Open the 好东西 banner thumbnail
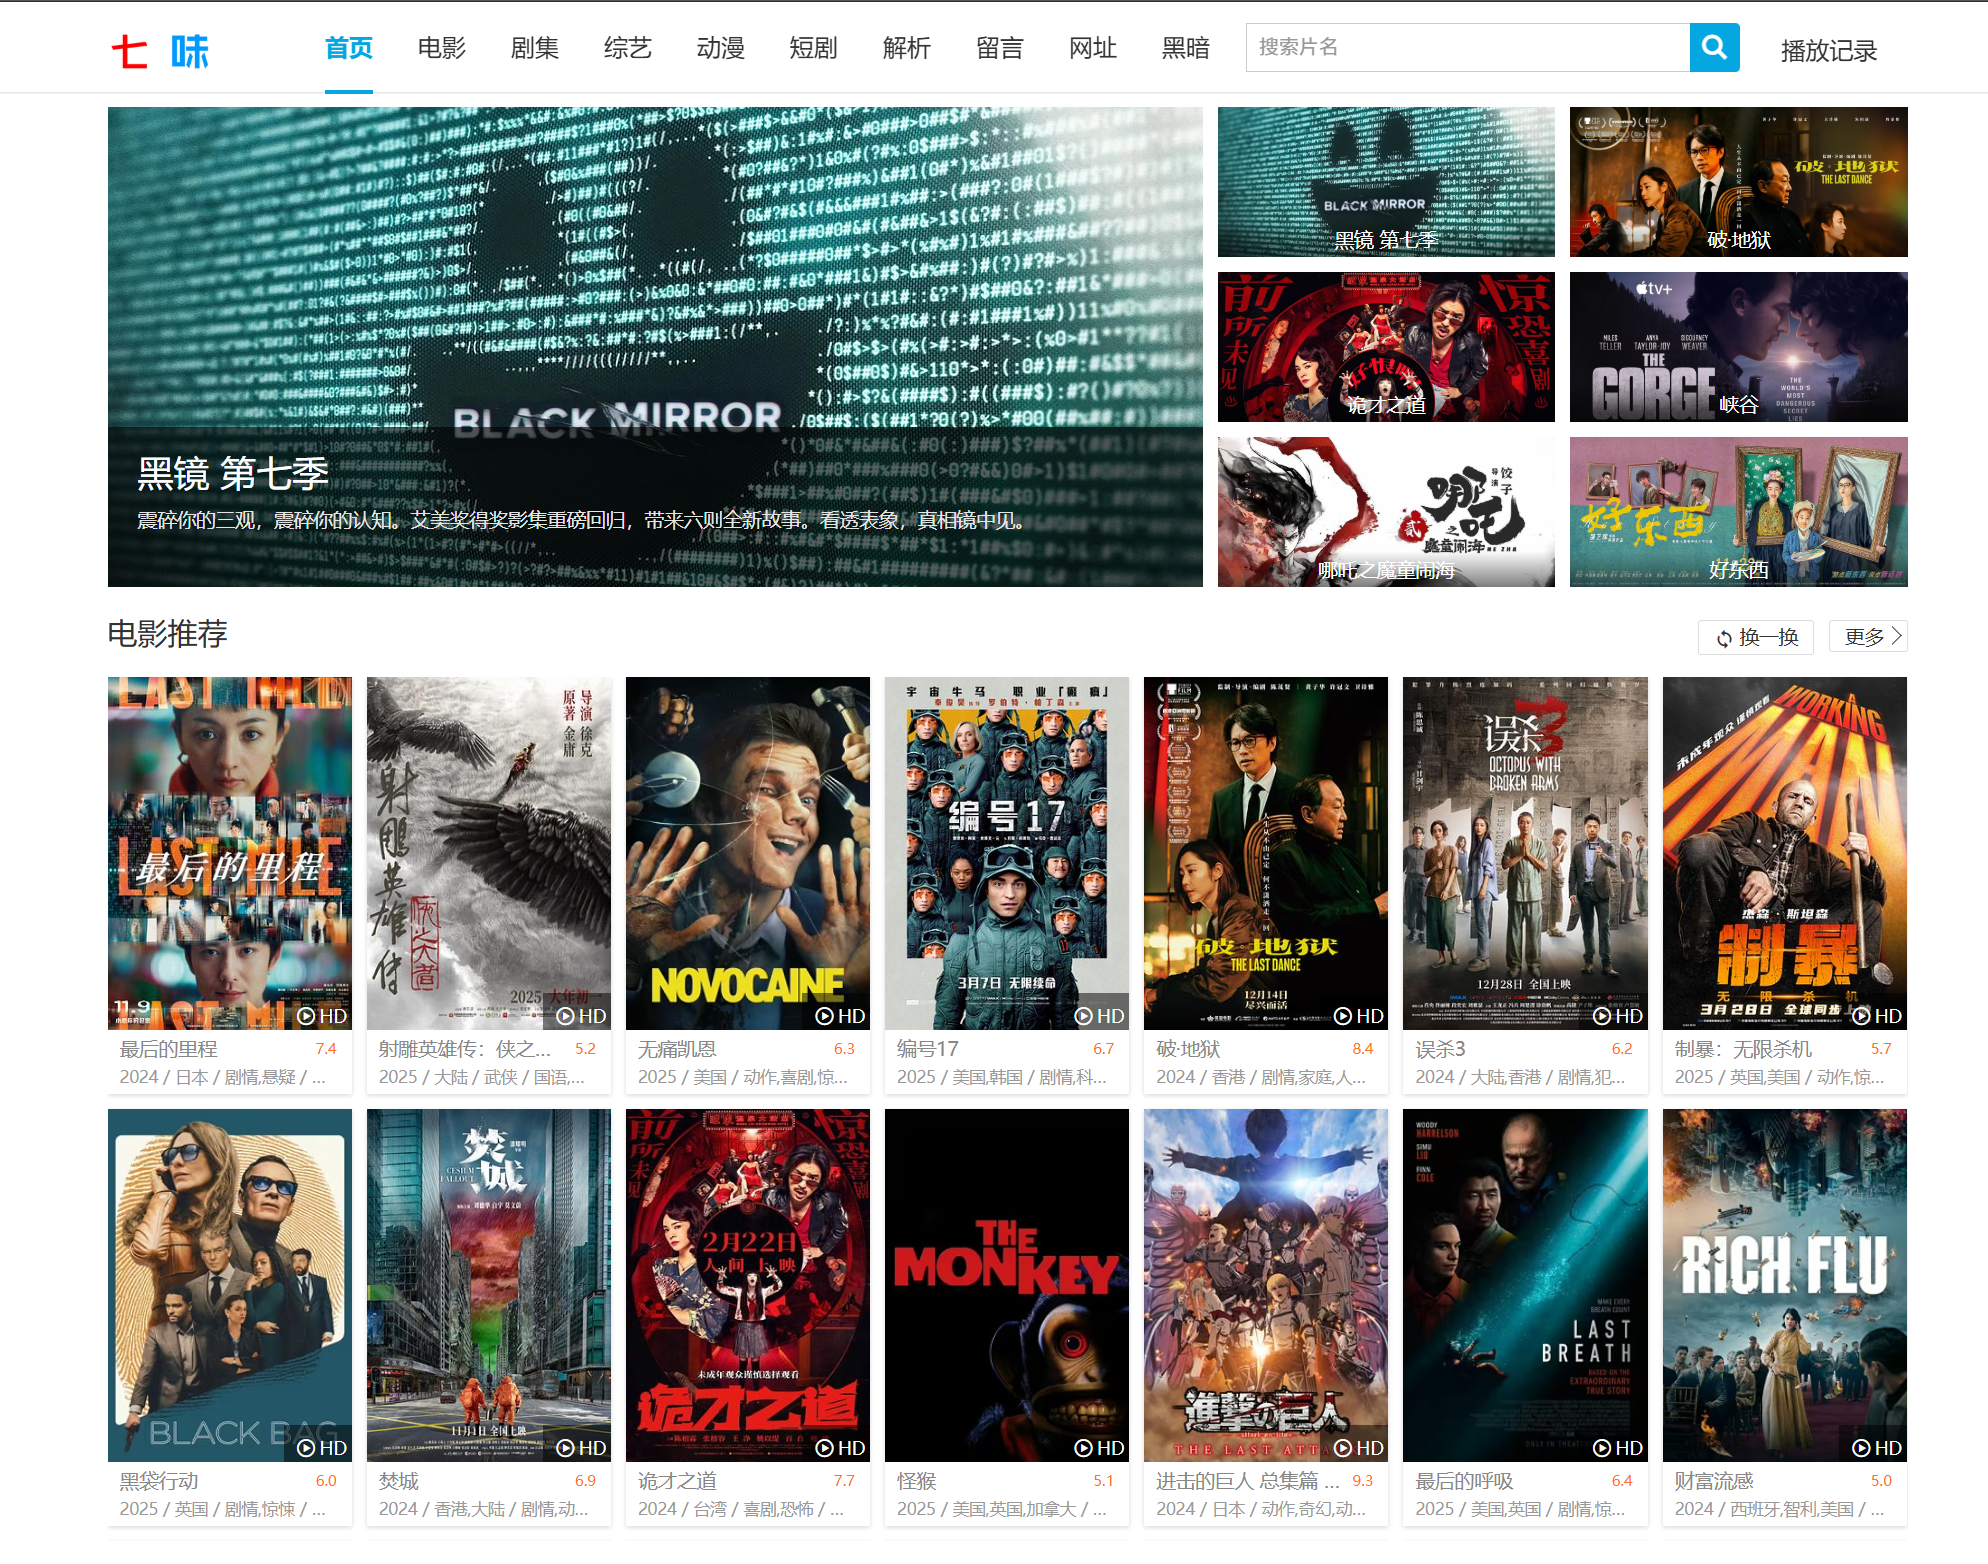The image size is (1988, 1564). (1739, 512)
